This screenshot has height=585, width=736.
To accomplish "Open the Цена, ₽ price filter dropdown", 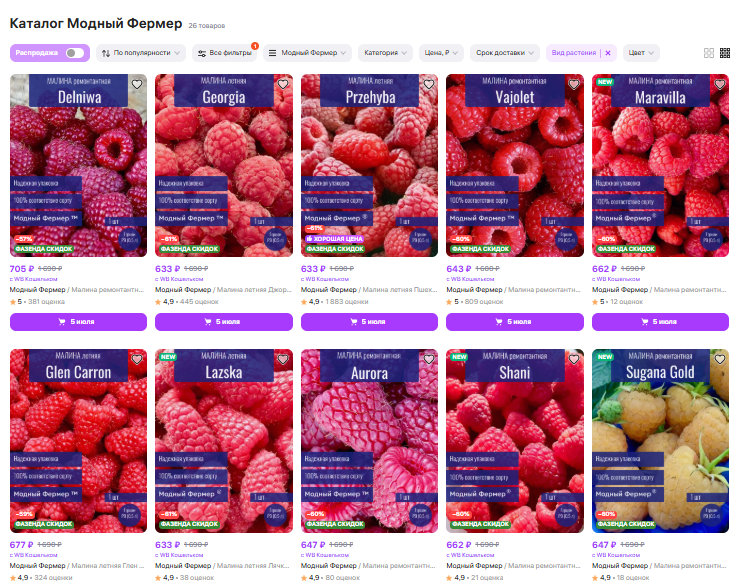I will pyautogui.click(x=441, y=53).
